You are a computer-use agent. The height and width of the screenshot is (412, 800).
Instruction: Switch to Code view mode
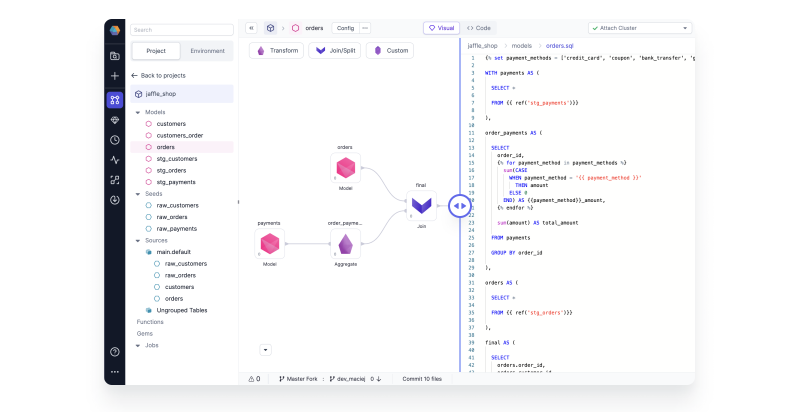pyautogui.click(x=479, y=28)
